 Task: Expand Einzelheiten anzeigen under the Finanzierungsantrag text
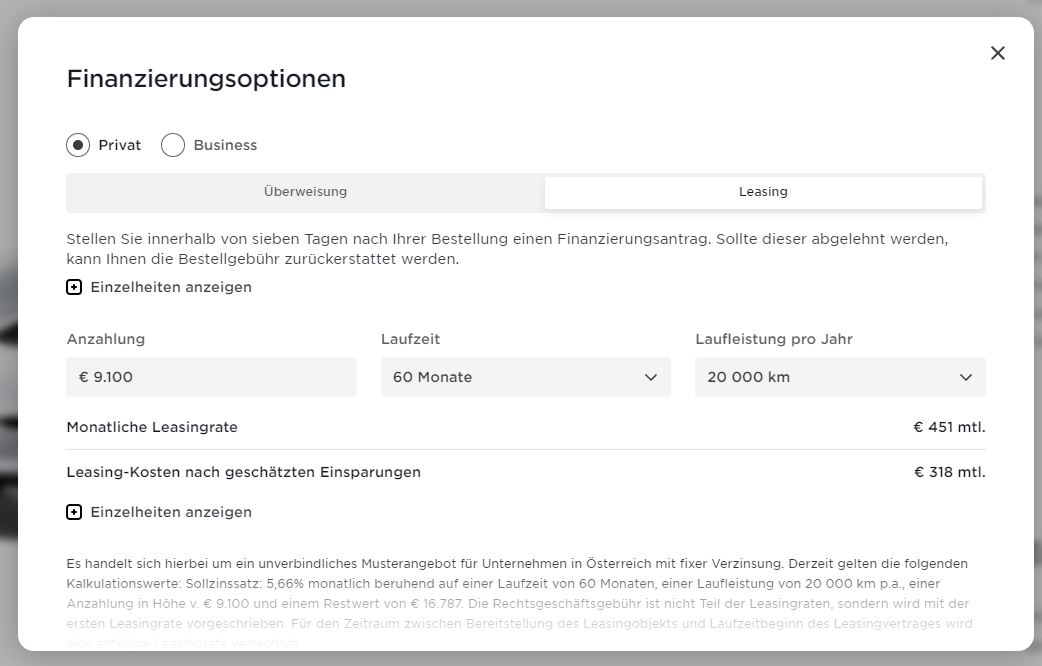(159, 287)
